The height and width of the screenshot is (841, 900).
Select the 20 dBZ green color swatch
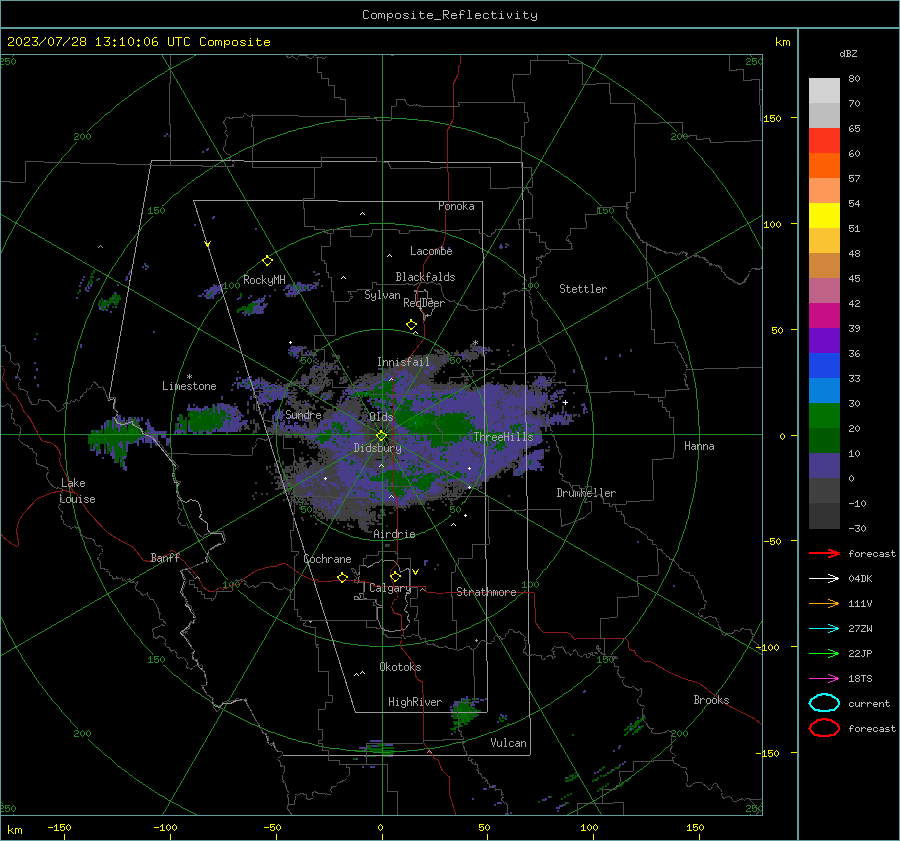pos(824,416)
